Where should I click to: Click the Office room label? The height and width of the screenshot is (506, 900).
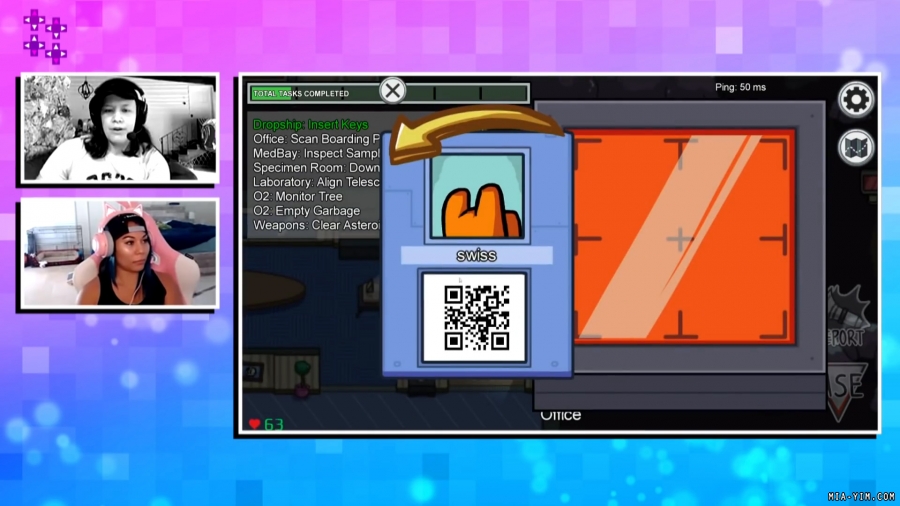(561, 415)
